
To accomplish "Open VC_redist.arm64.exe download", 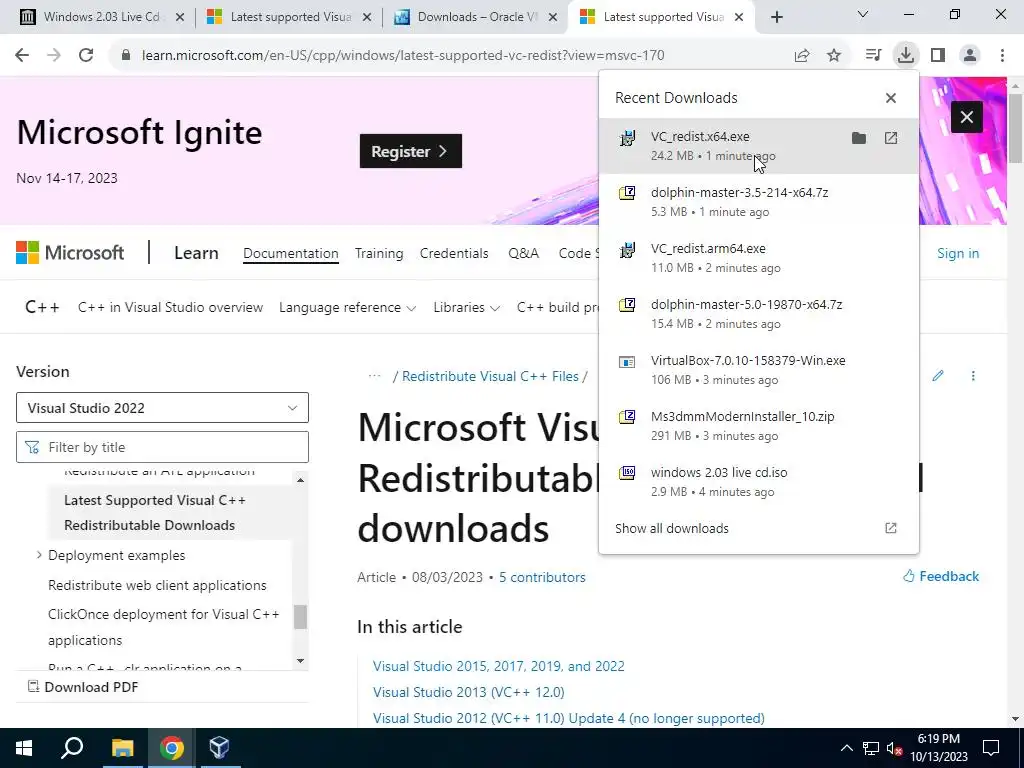I will click(758, 258).
